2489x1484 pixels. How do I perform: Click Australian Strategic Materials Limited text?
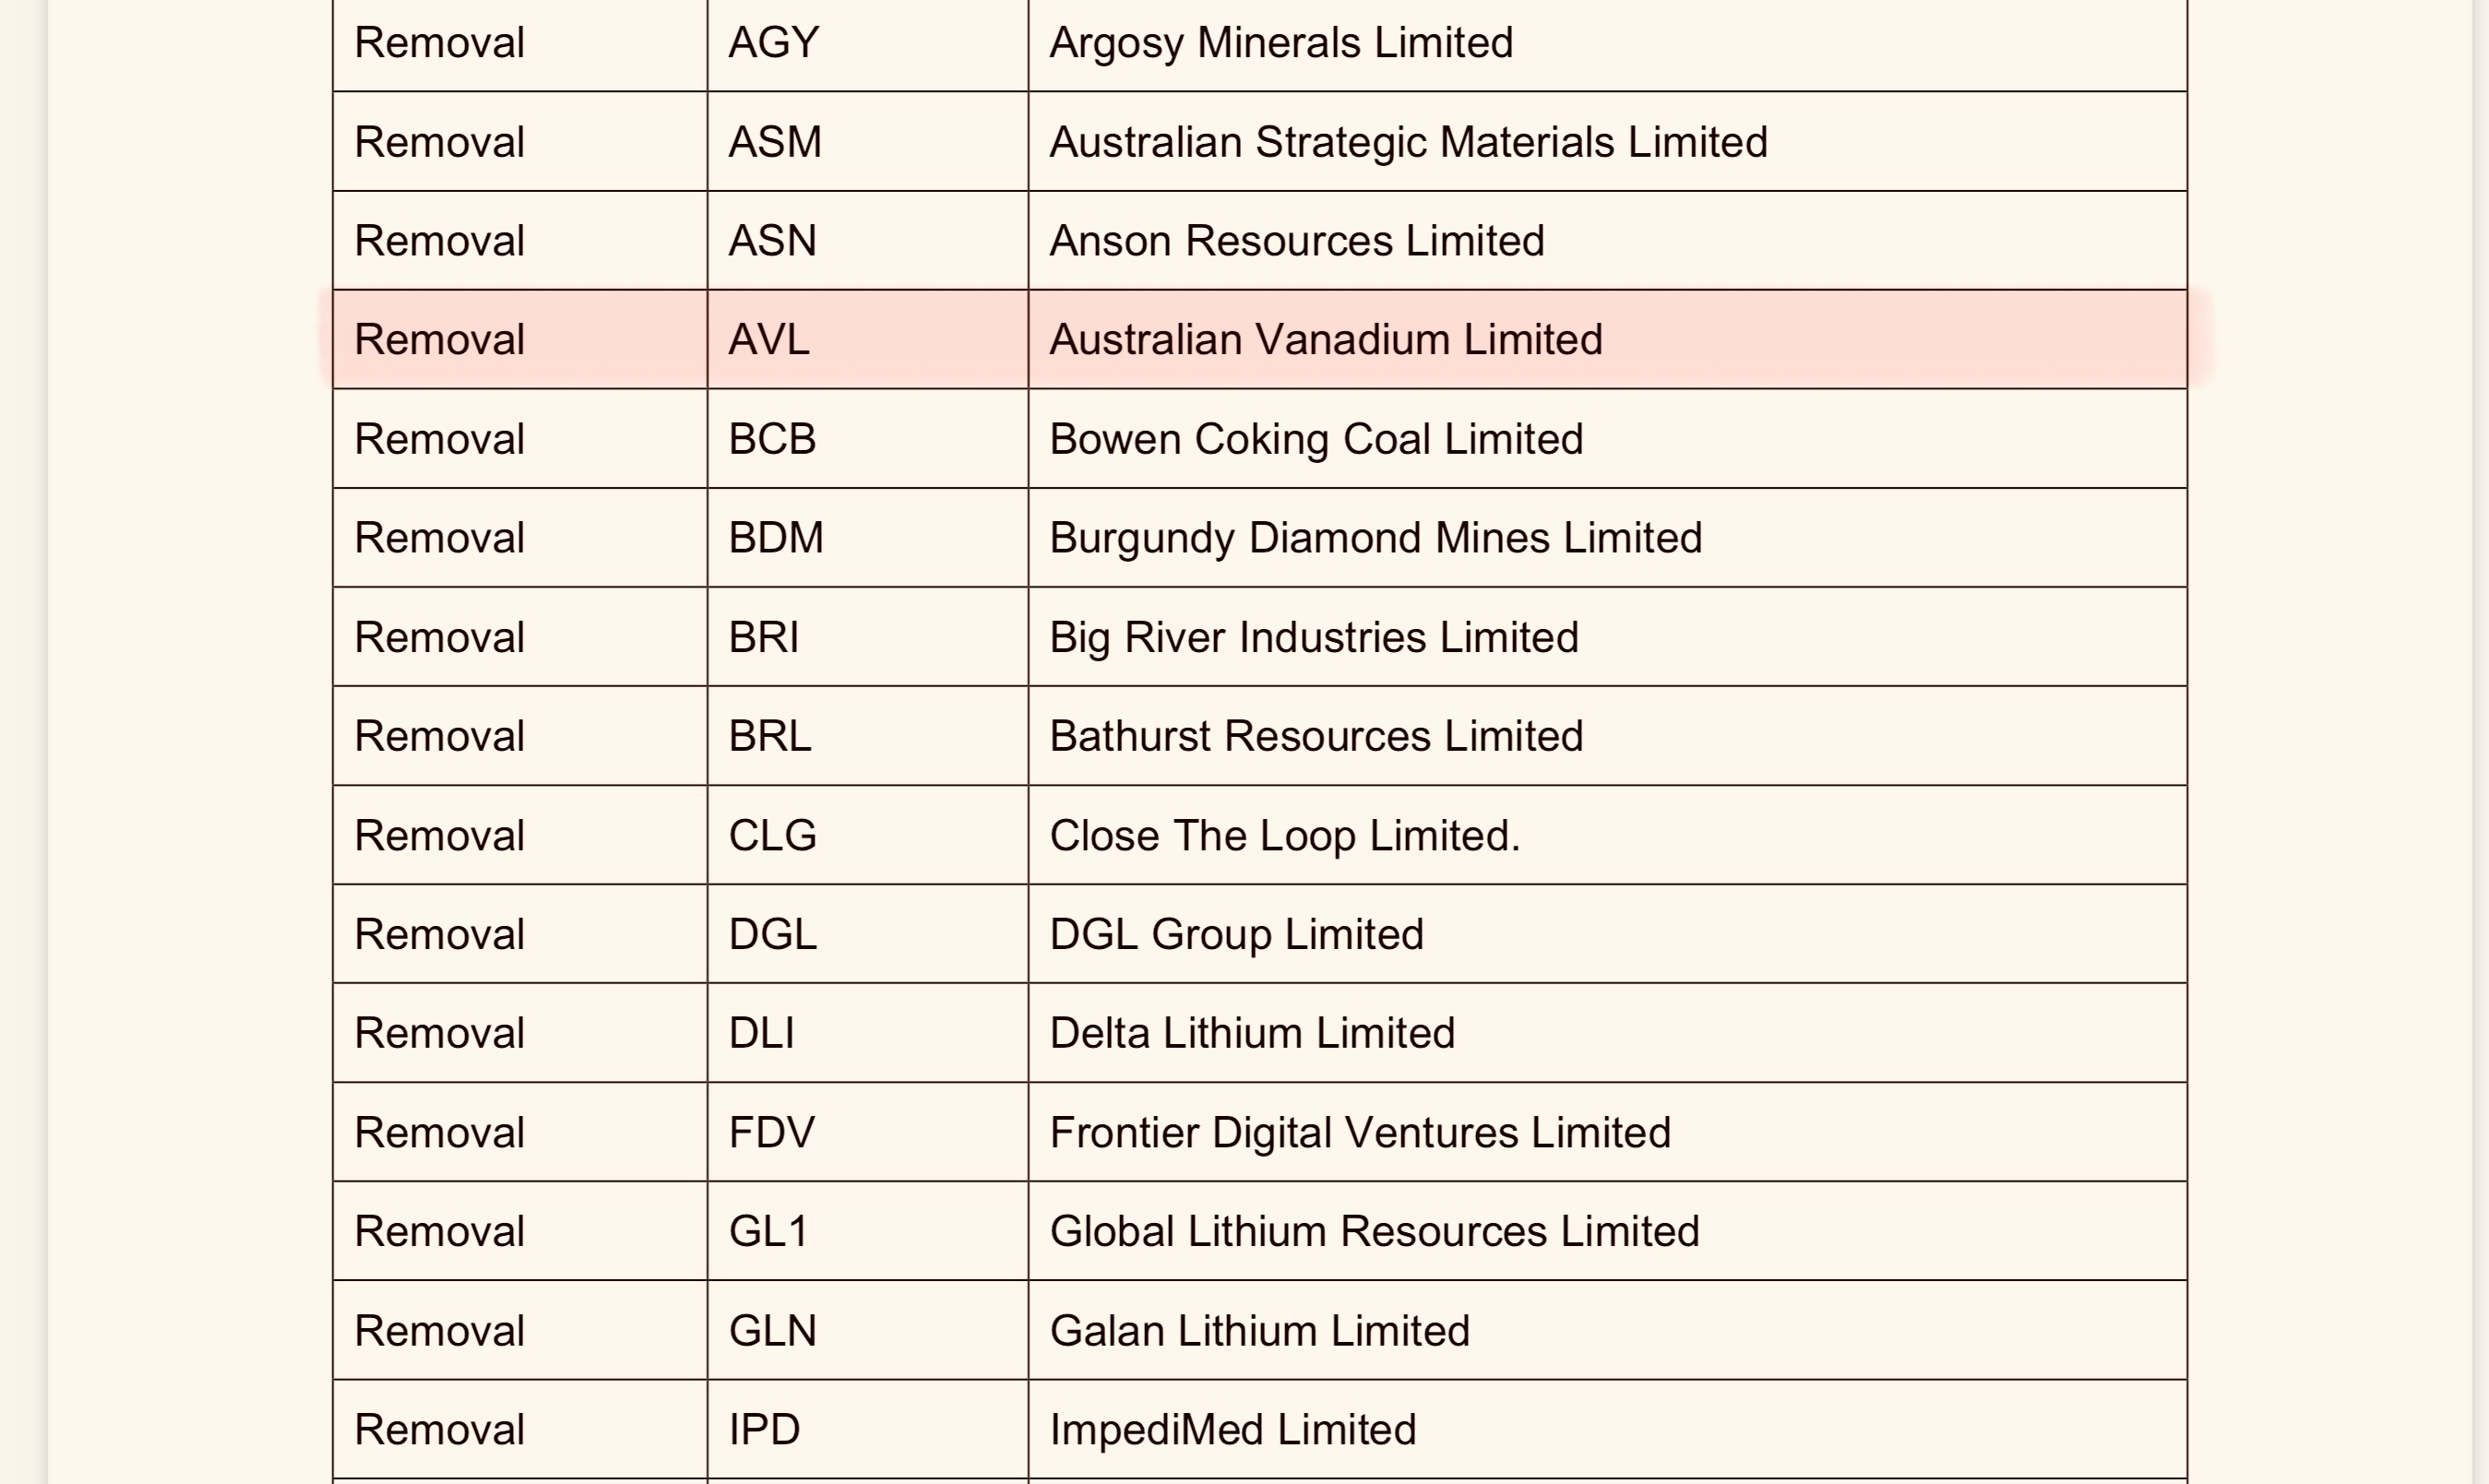click(1408, 142)
